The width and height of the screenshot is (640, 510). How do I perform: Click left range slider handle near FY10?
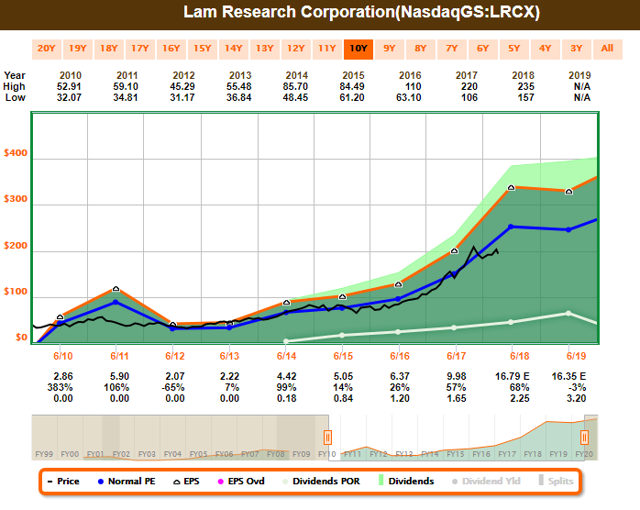click(327, 437)
